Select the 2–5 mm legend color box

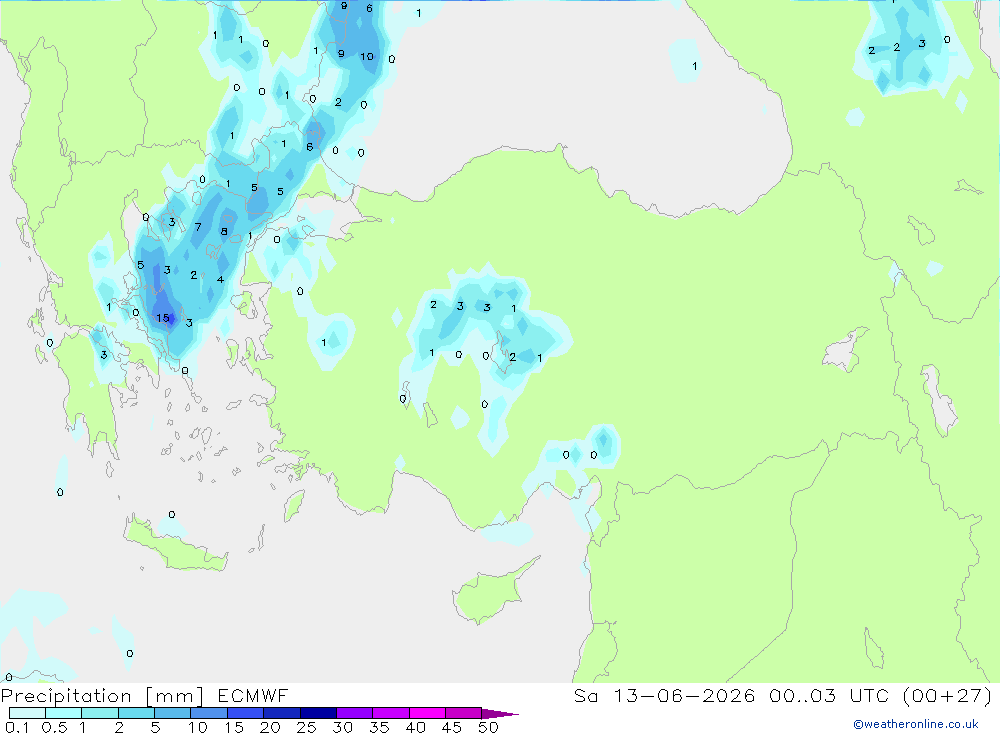pyautogui.click(x=136, y=713)
